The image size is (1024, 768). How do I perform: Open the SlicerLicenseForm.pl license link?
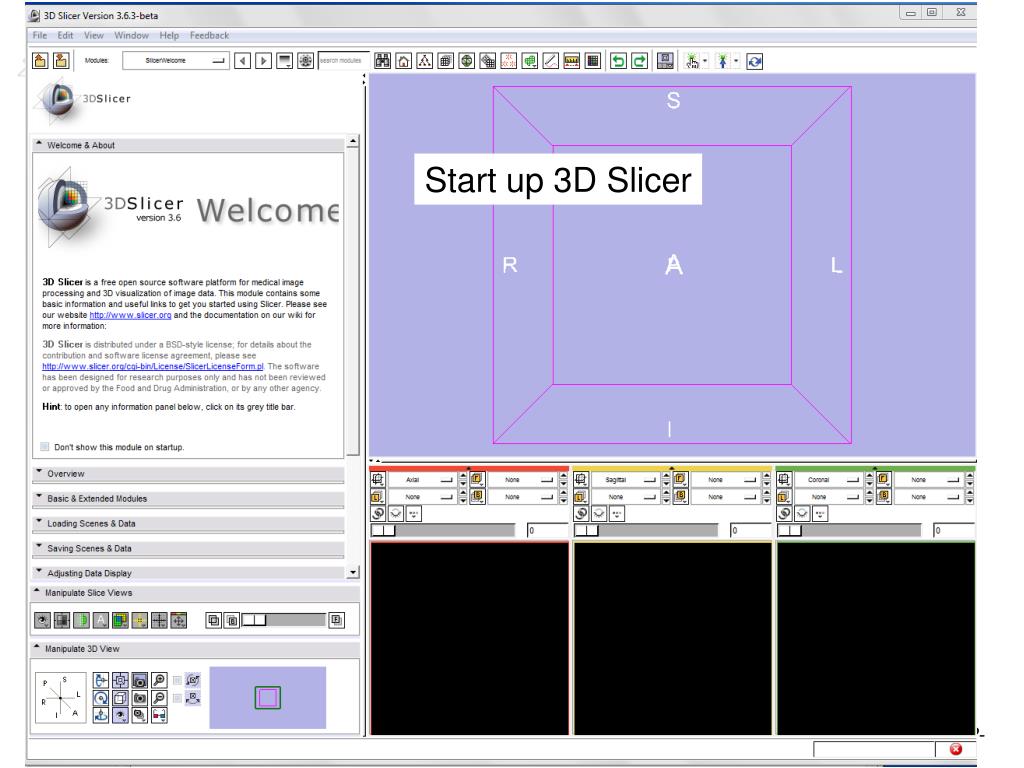pos(153,366)
